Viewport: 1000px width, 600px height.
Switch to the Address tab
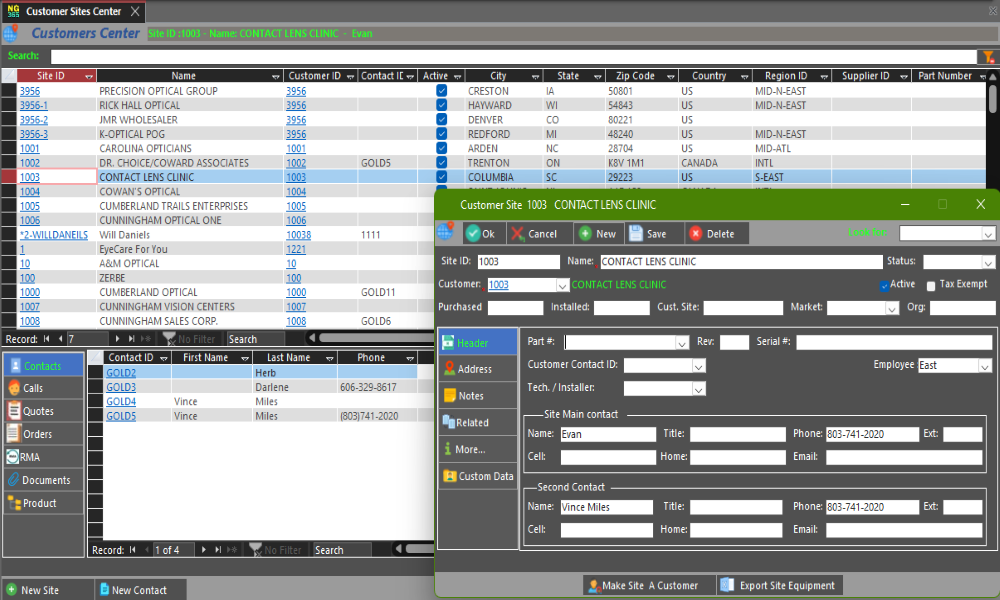tap(474, 369)
